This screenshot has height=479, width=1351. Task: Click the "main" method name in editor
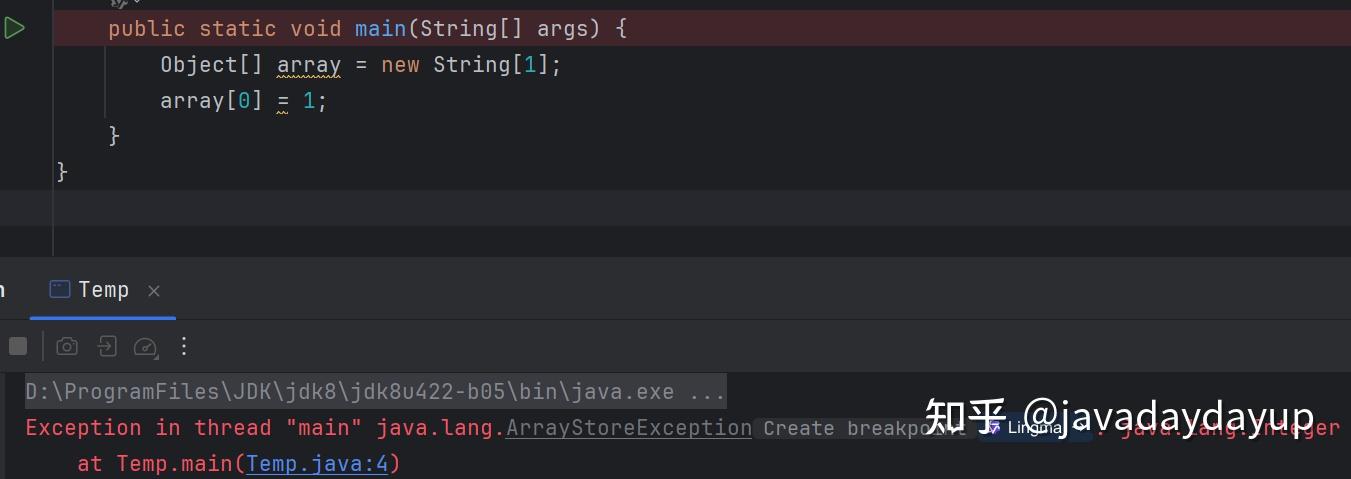(380, 29)
